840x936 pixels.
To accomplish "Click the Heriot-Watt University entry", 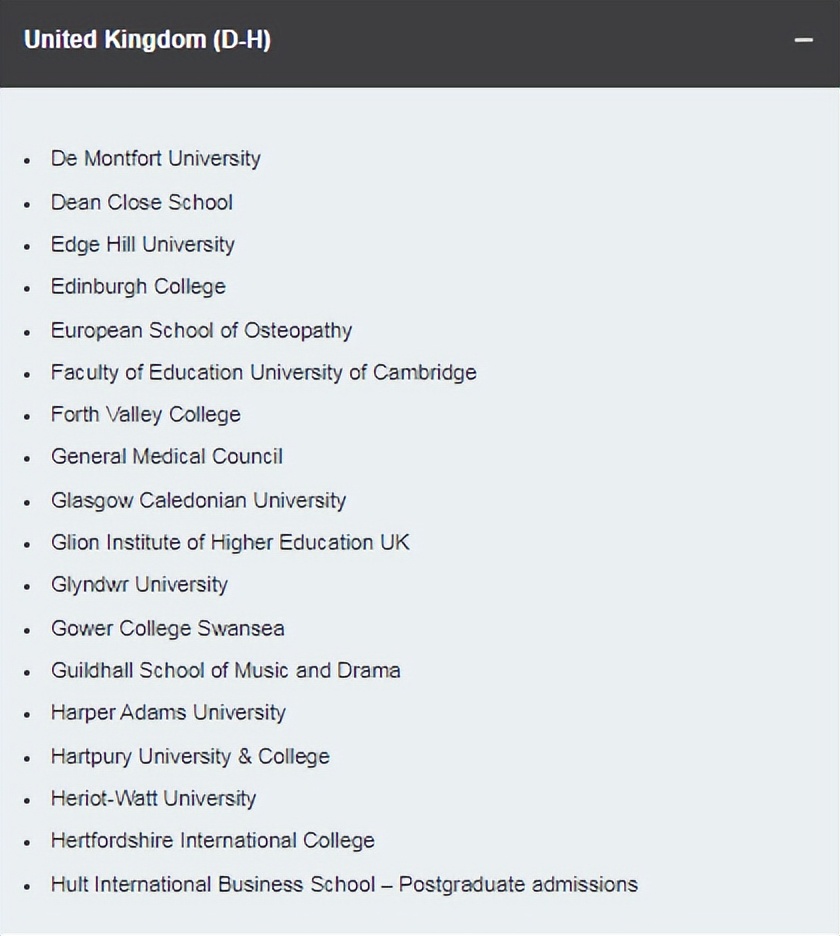I will pyautogui.click(x=153, y=799).
